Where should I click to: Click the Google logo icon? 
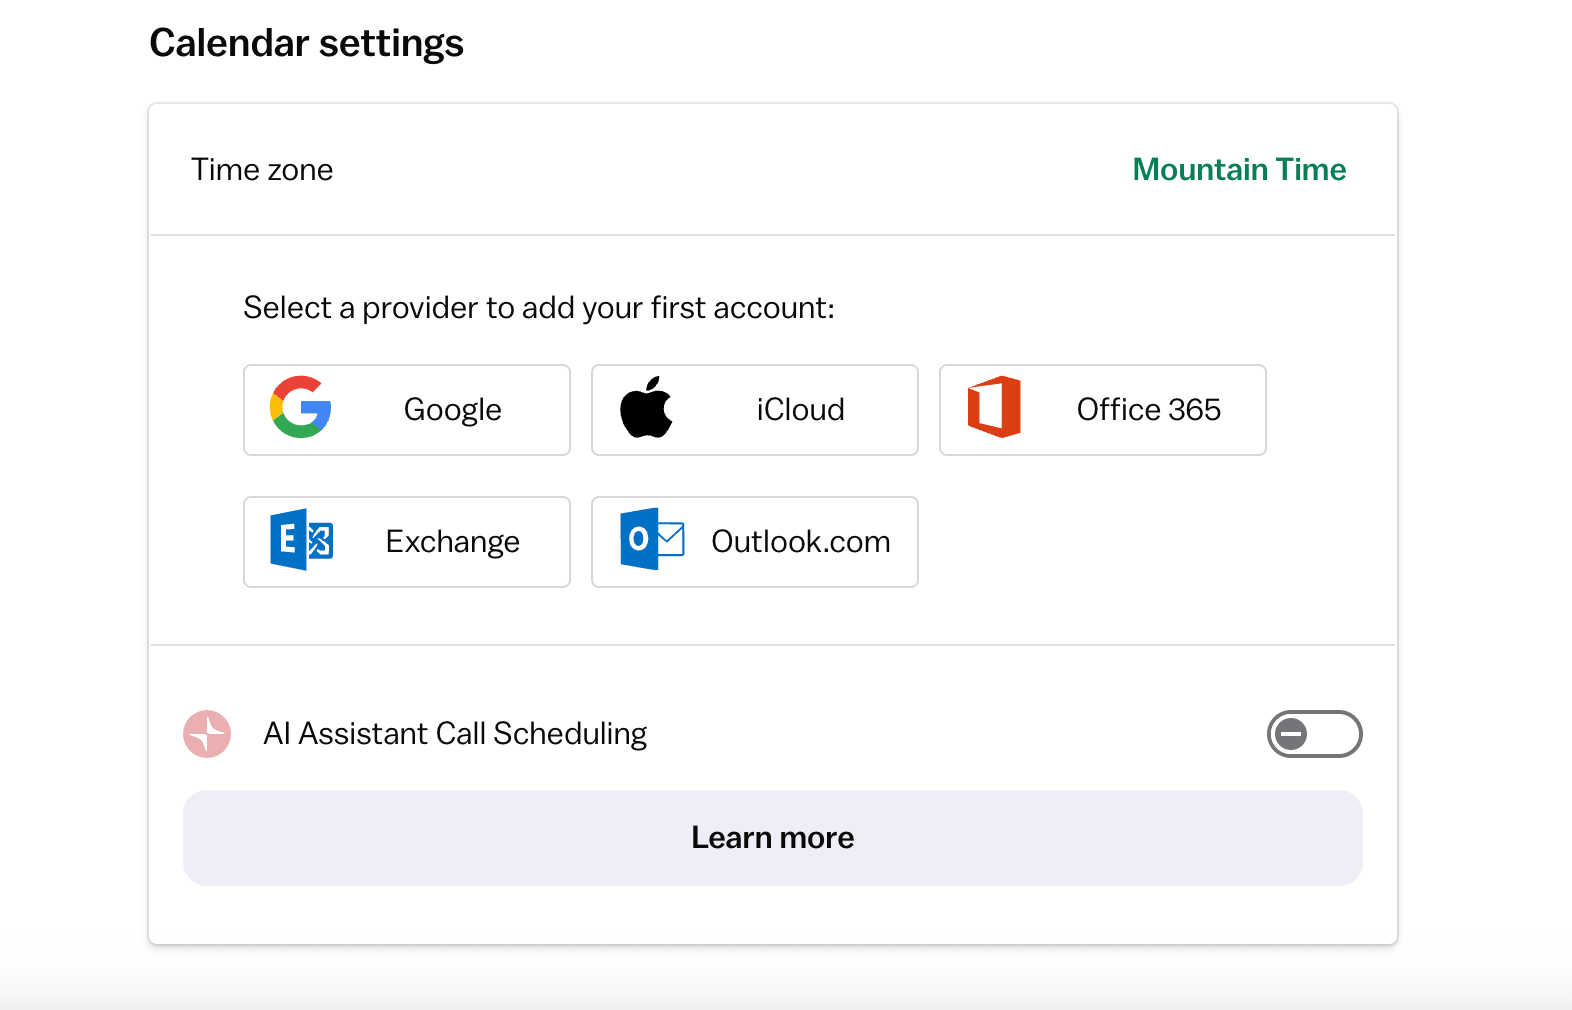tap(300, 407)
